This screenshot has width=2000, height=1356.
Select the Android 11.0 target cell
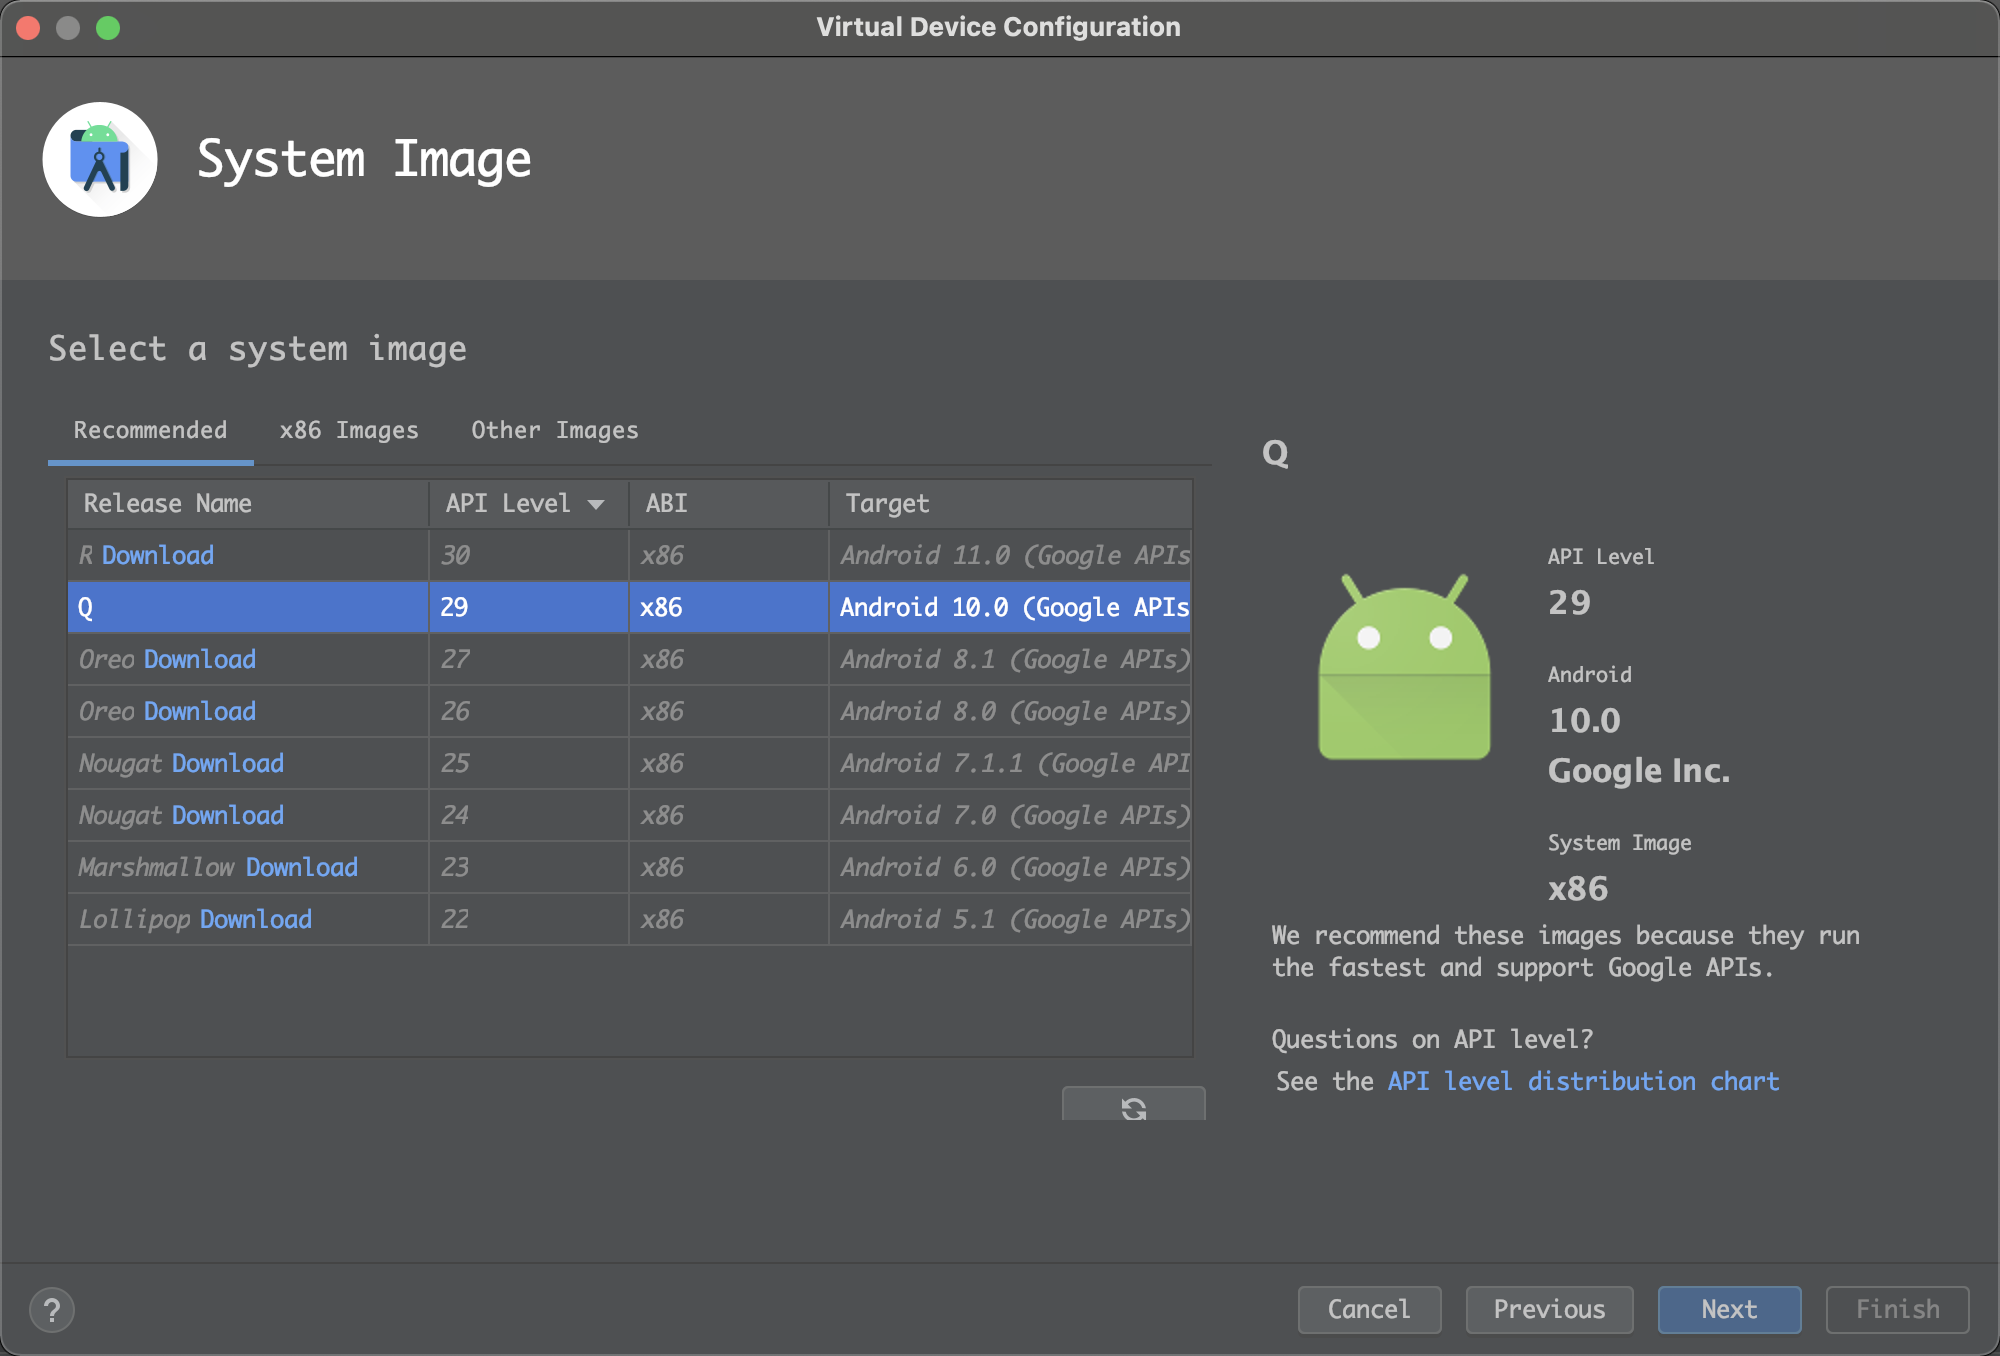coord(1010,555)
